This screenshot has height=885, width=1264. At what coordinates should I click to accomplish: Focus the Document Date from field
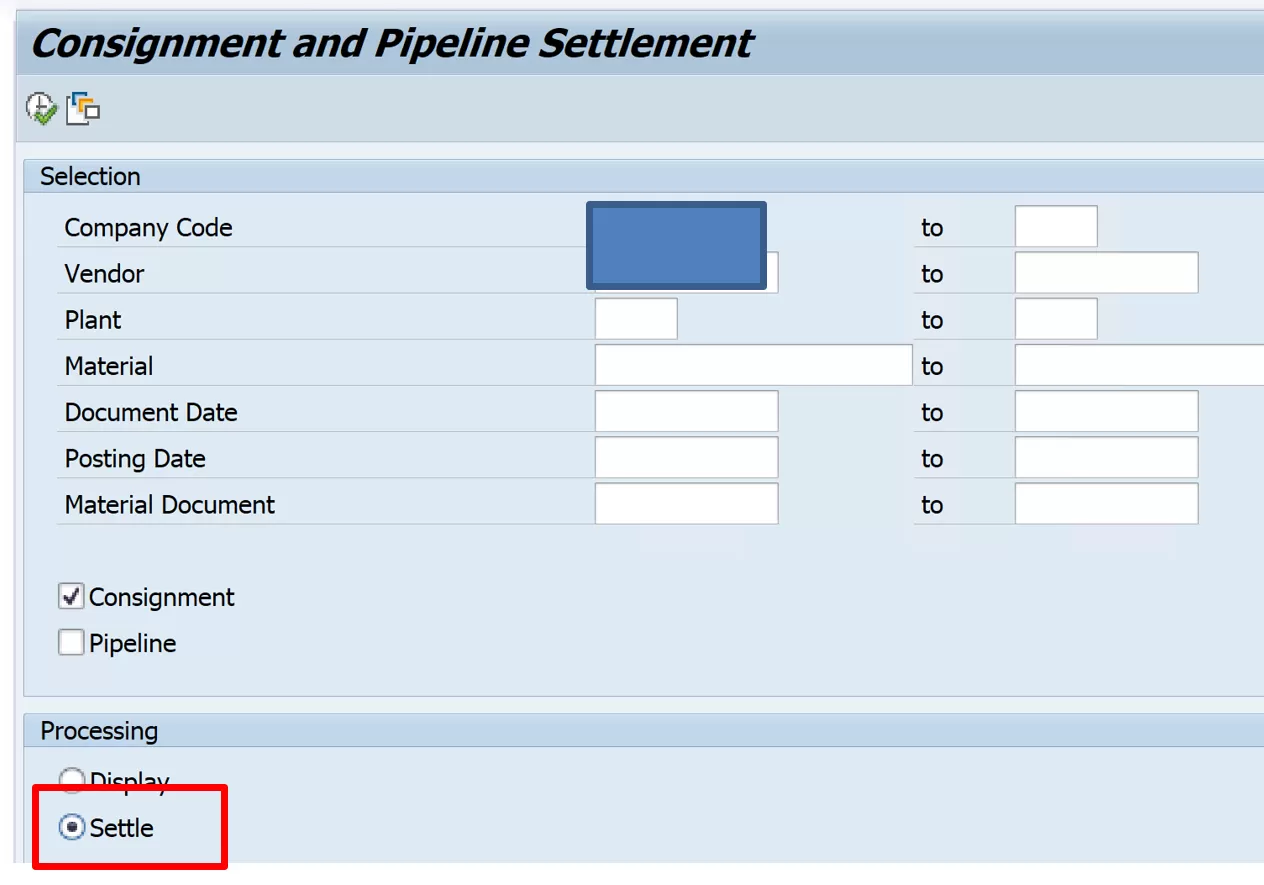[x=686, y=412]
